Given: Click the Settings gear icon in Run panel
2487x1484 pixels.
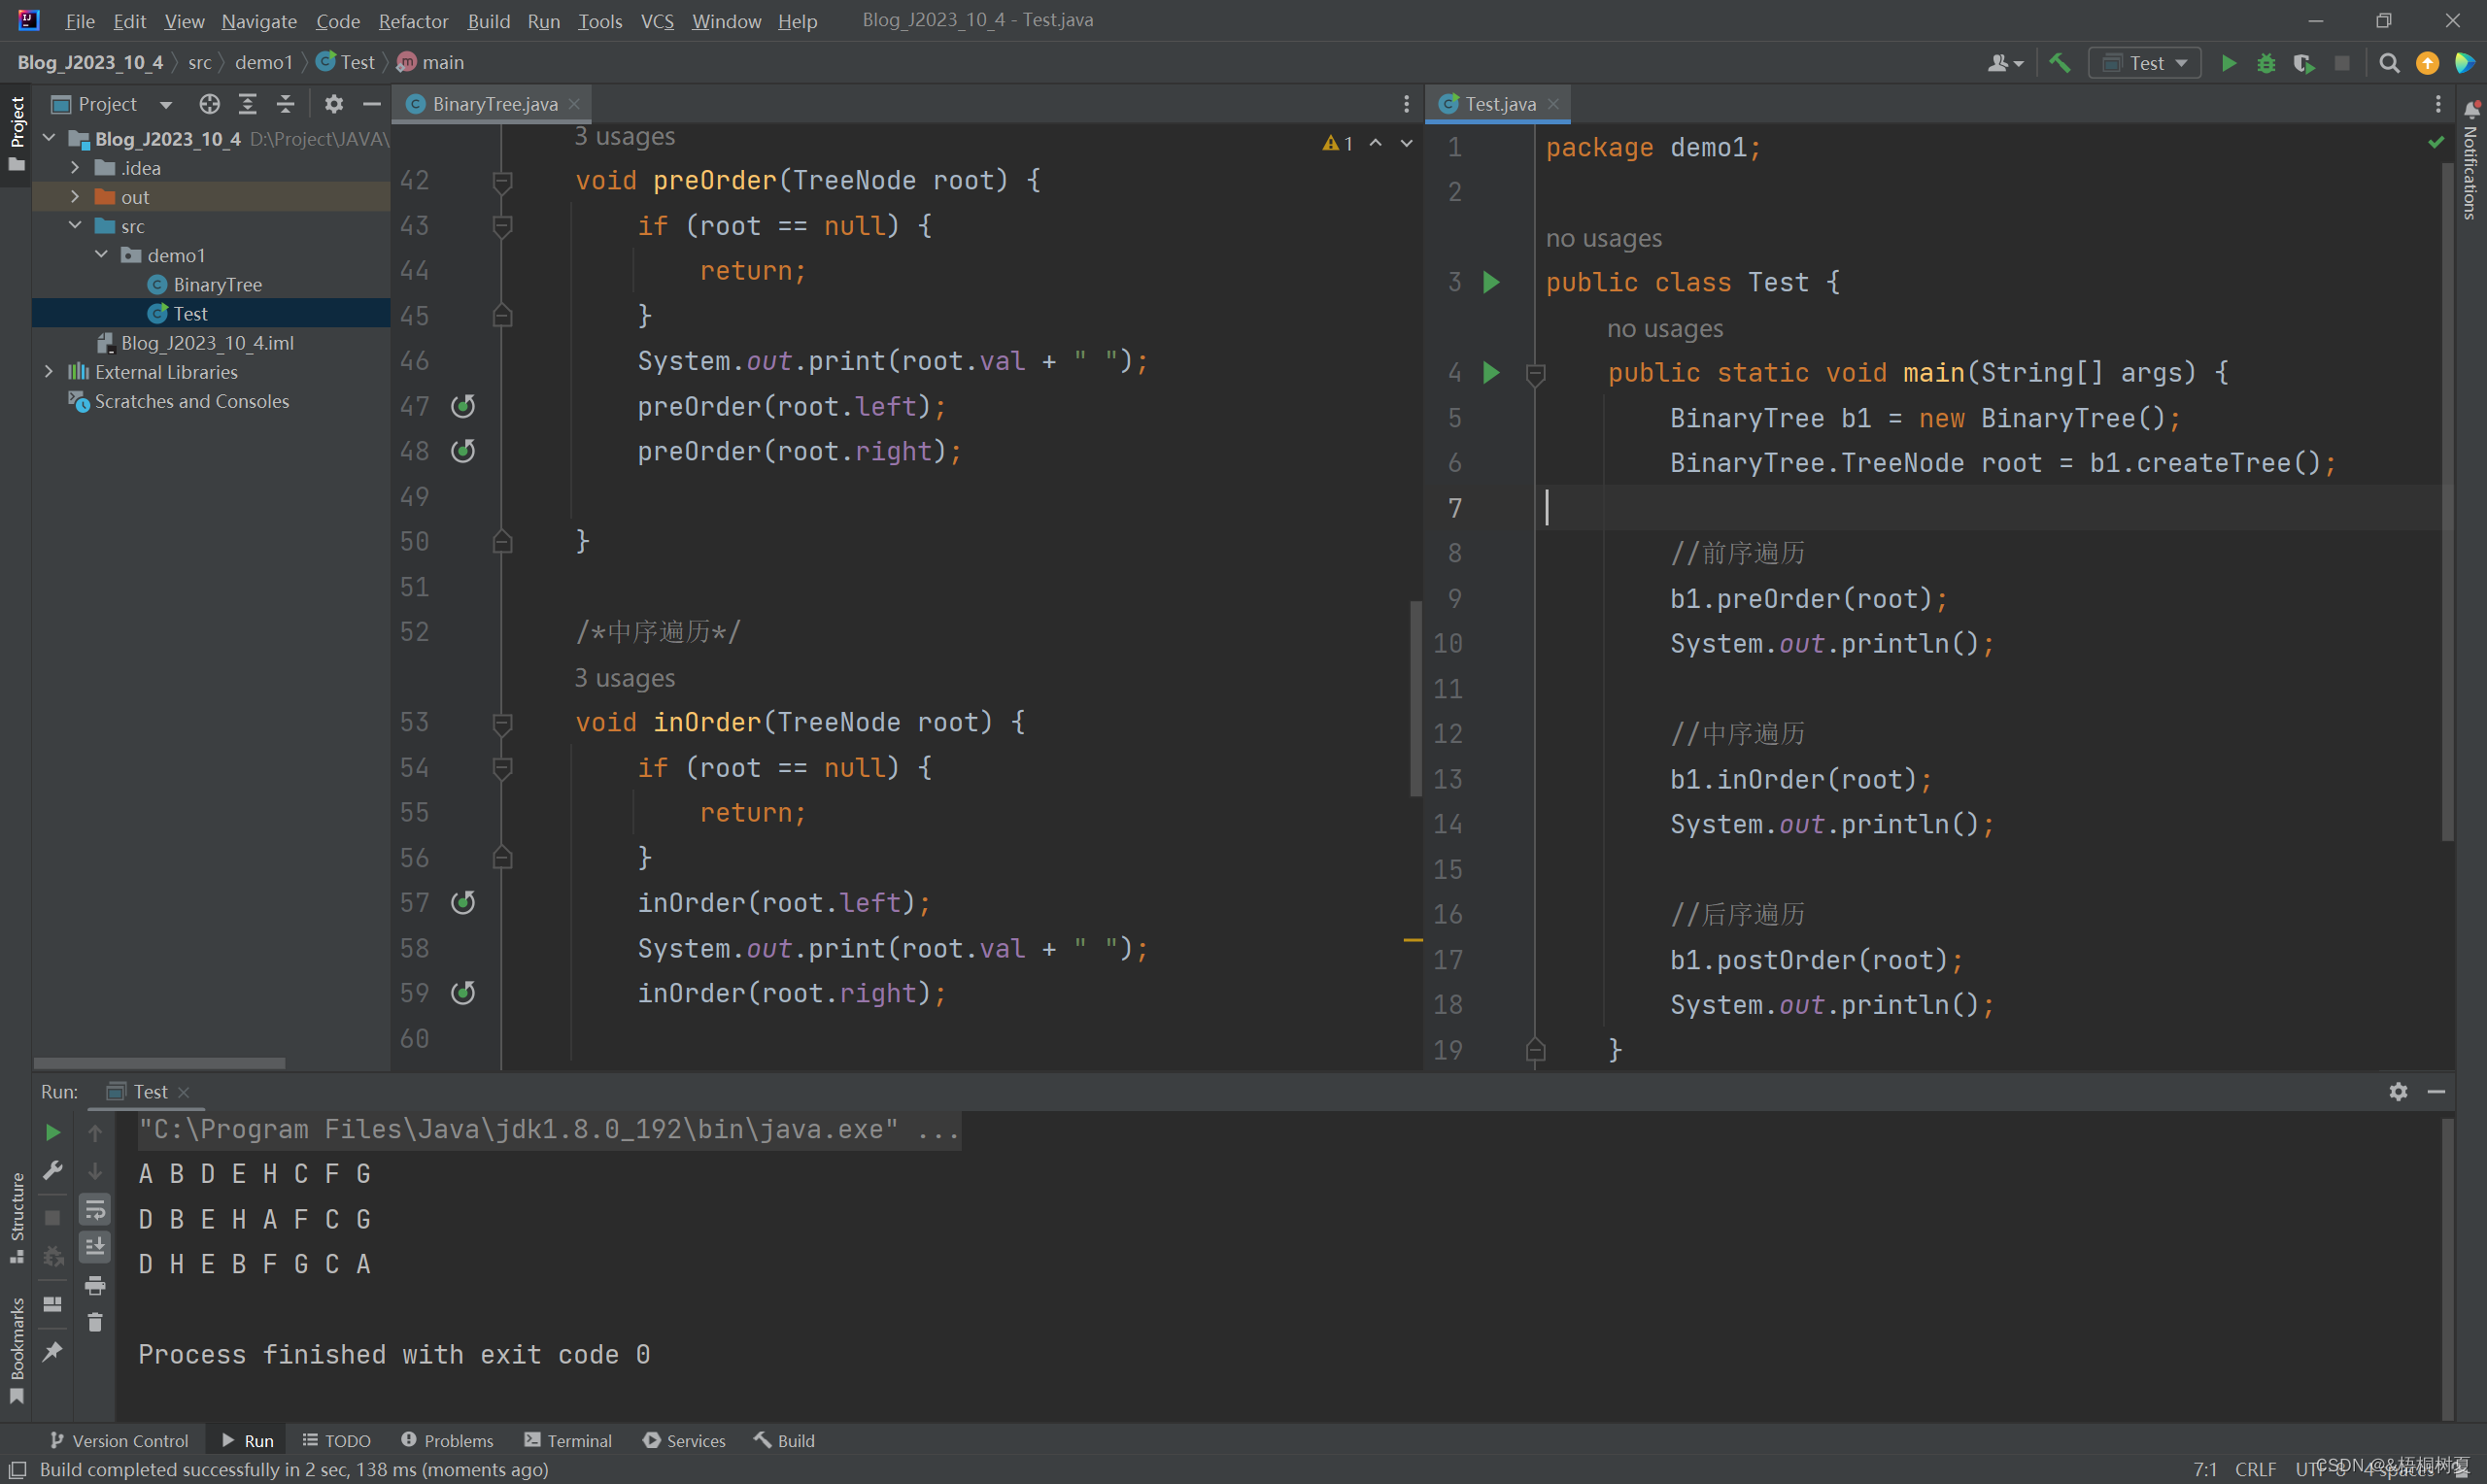Looking at the screenshot, I should coord(2399,1090).
